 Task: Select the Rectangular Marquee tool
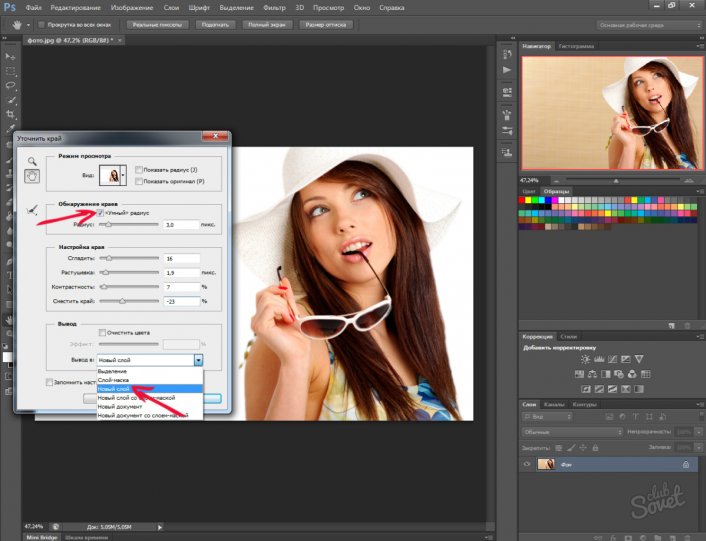10,71
